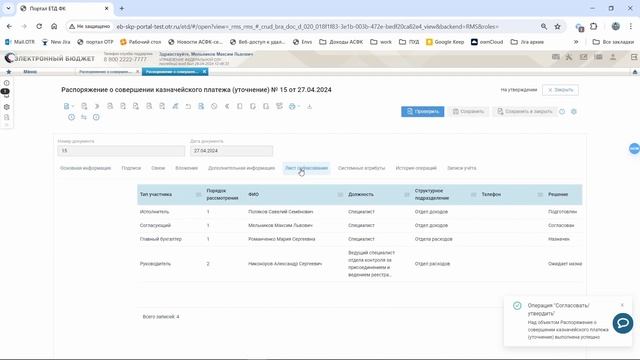Close the active blue Распоряжение tab
The height and width of the screenshot is (360, 640).
[204, 72]
